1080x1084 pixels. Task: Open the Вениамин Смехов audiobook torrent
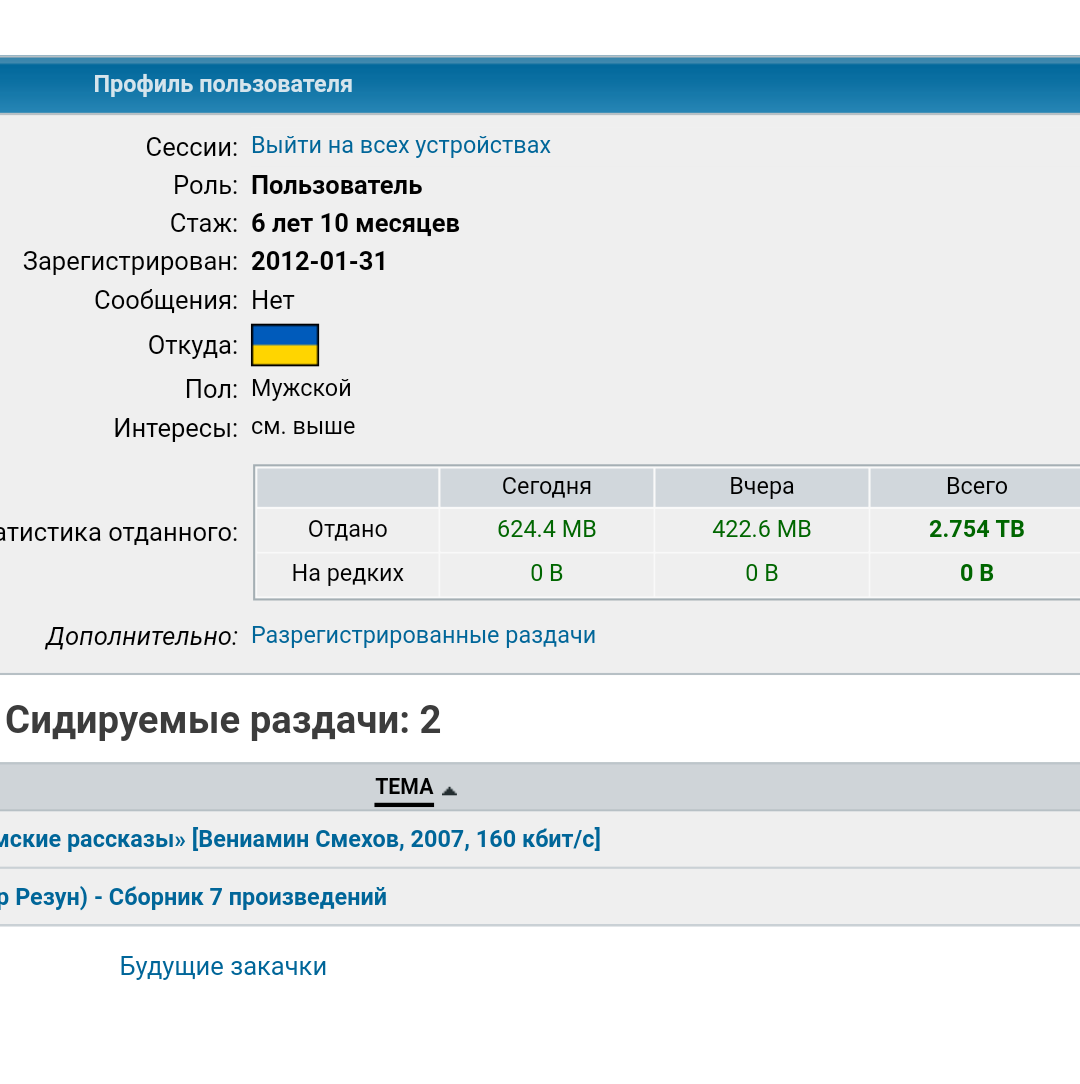click(x=300, y=838)
